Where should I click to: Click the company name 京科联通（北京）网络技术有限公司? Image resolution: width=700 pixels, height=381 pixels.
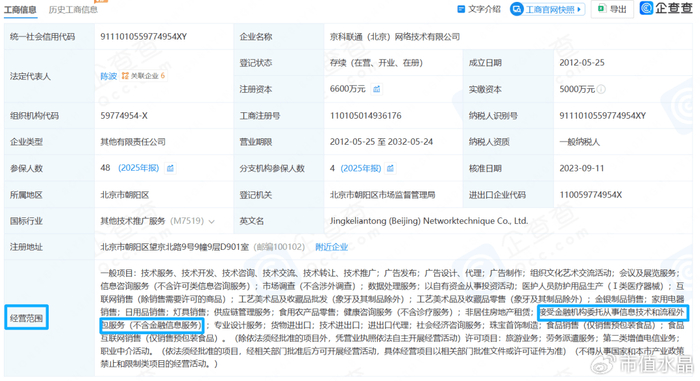(395, 37)
